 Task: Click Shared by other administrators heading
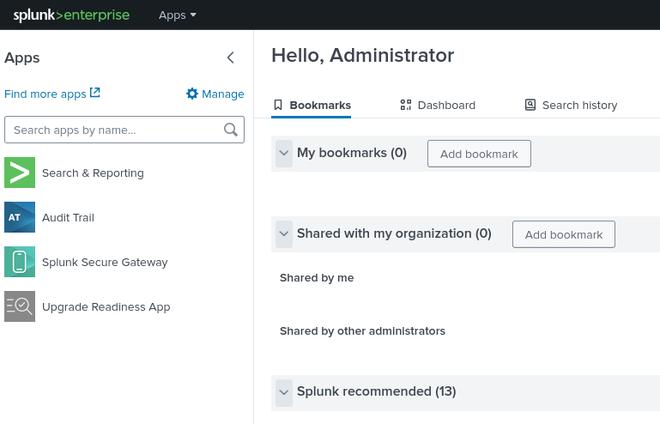(362, 331)
